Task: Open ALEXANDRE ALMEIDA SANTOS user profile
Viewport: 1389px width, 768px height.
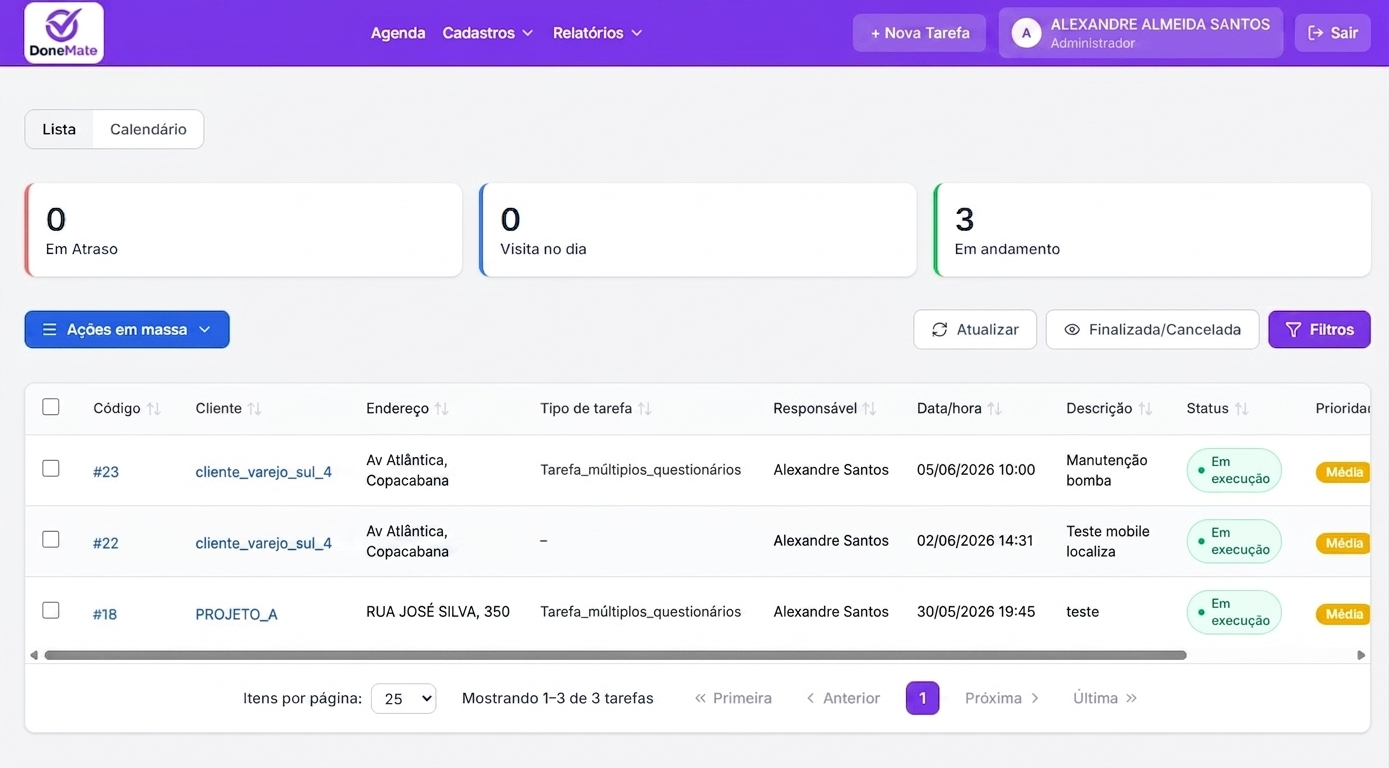Action: [x=1141, y=33]
